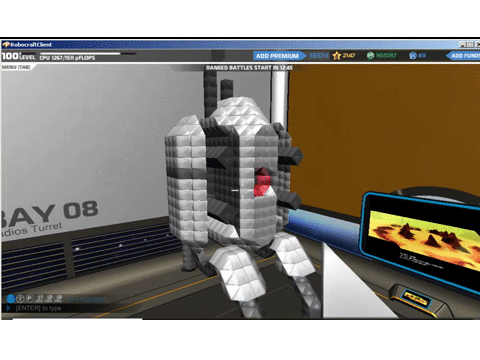This screenshot has width=480, height=360.
Task: Click the blue chat arrow prompt icon
Action: tap(9, 308)
